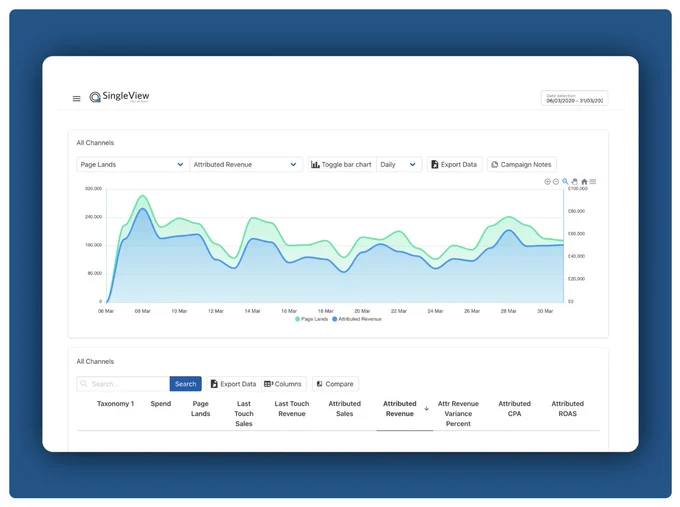Sort by Attributed Sales column
This screenshot has height=507, width=680.
[x=344, y=409]
